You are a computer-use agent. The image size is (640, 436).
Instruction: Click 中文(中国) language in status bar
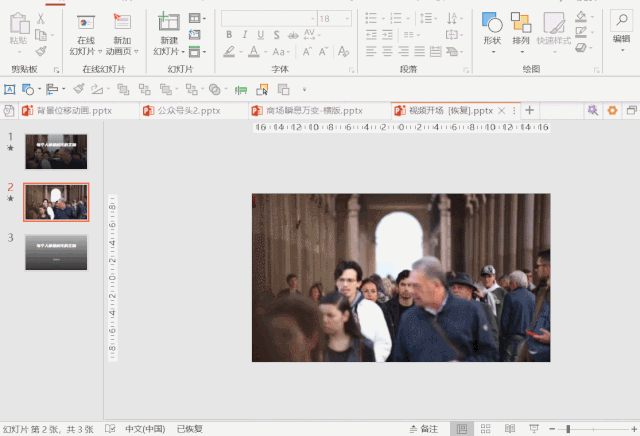145,429
